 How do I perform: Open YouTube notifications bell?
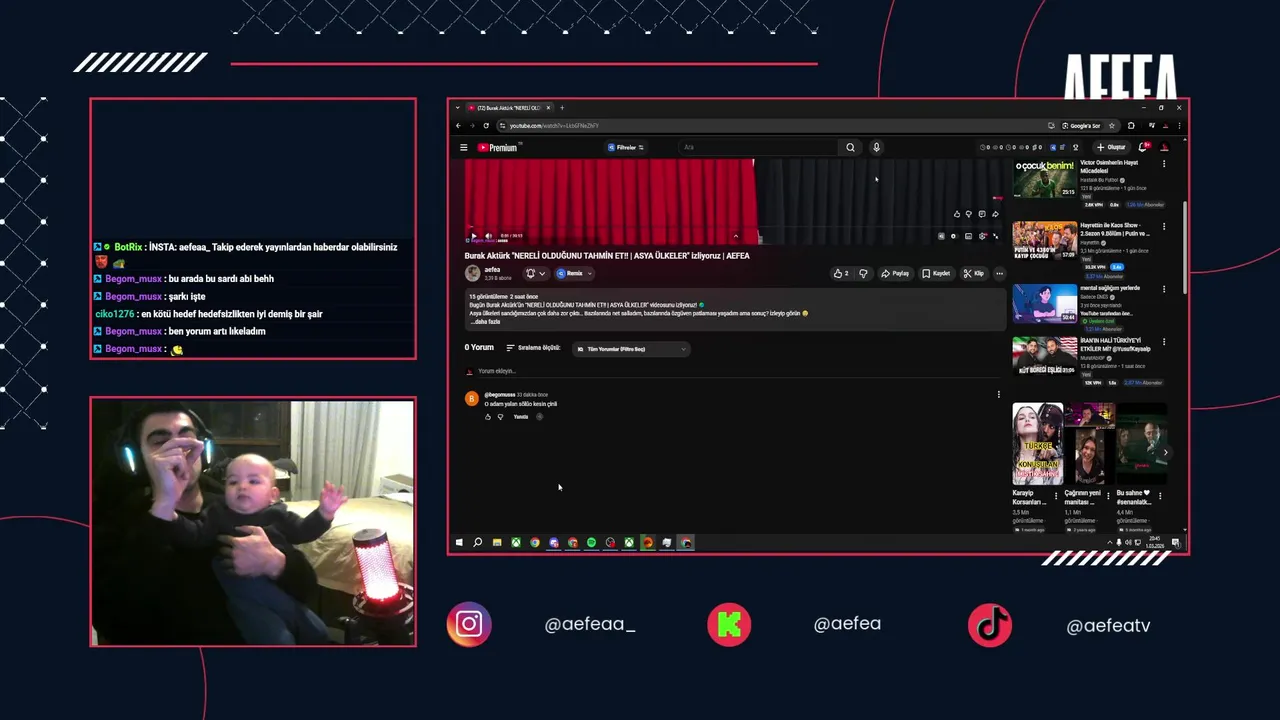[1144, 147]
